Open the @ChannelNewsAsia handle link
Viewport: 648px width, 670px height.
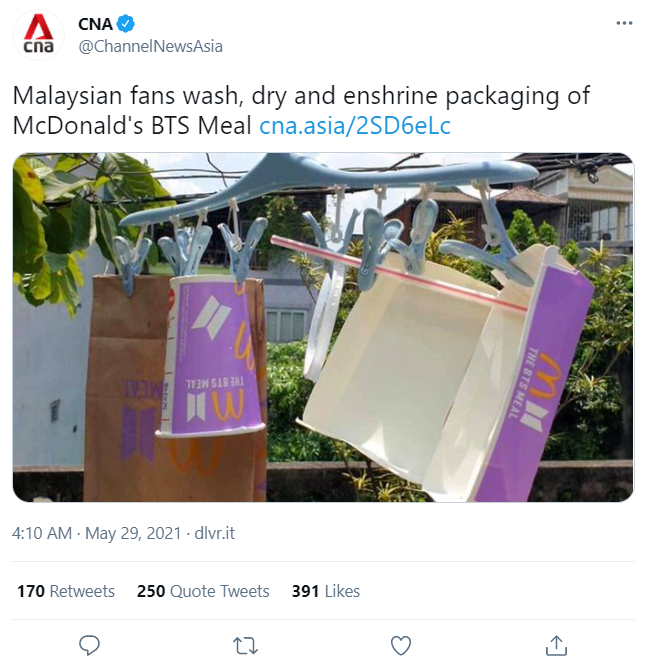click(150, 46)
